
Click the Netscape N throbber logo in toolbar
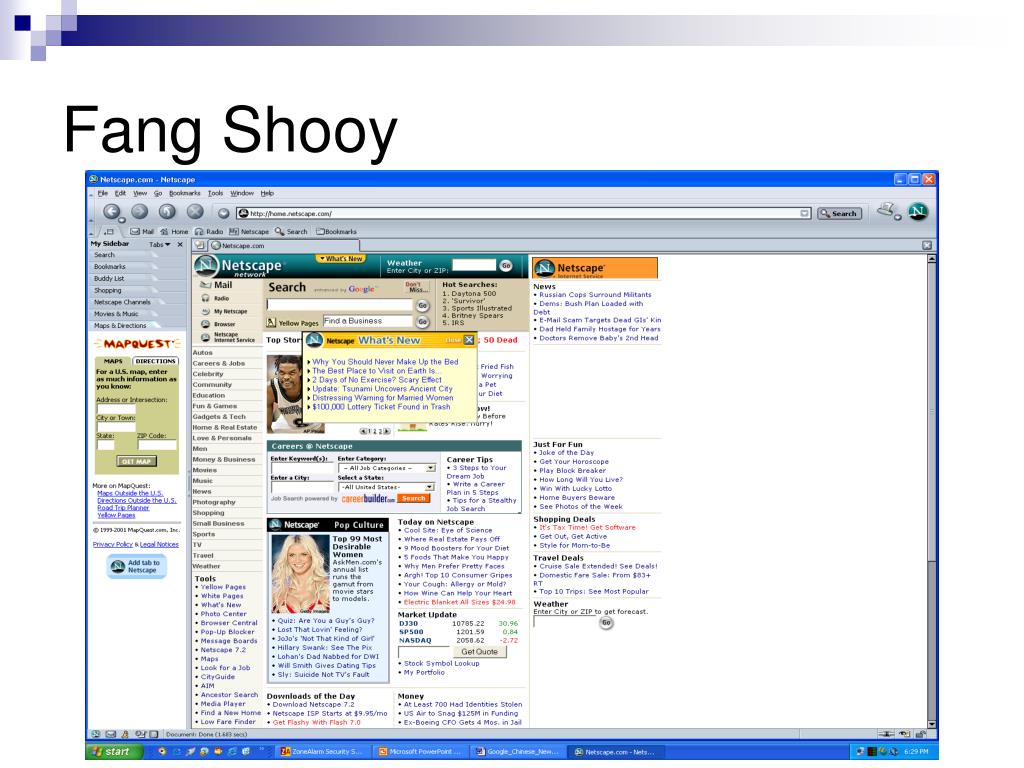tap(918, 212)
